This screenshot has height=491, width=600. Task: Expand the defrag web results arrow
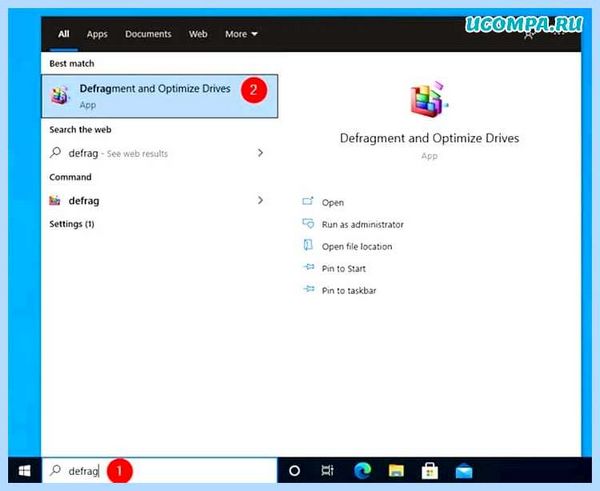click(x=261, y=153)
